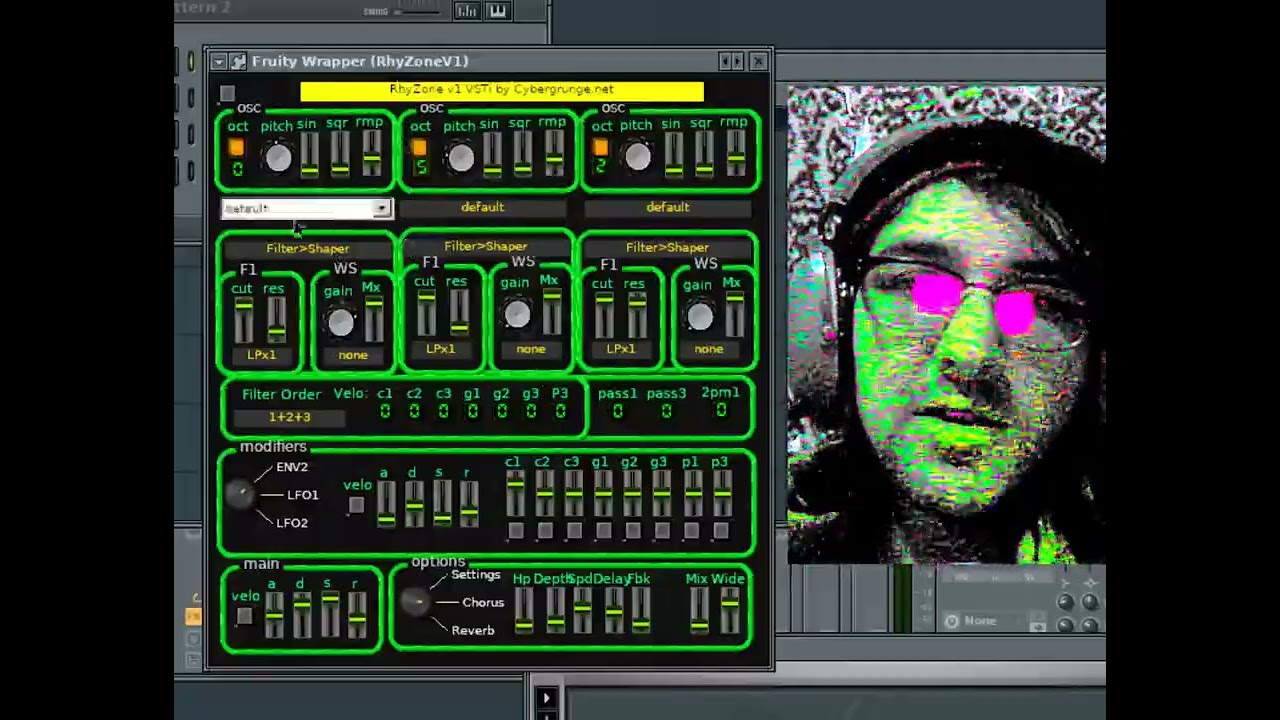
Task: Enable the checkbox under modifiers c1 slider
Action: tap(515, 531)
